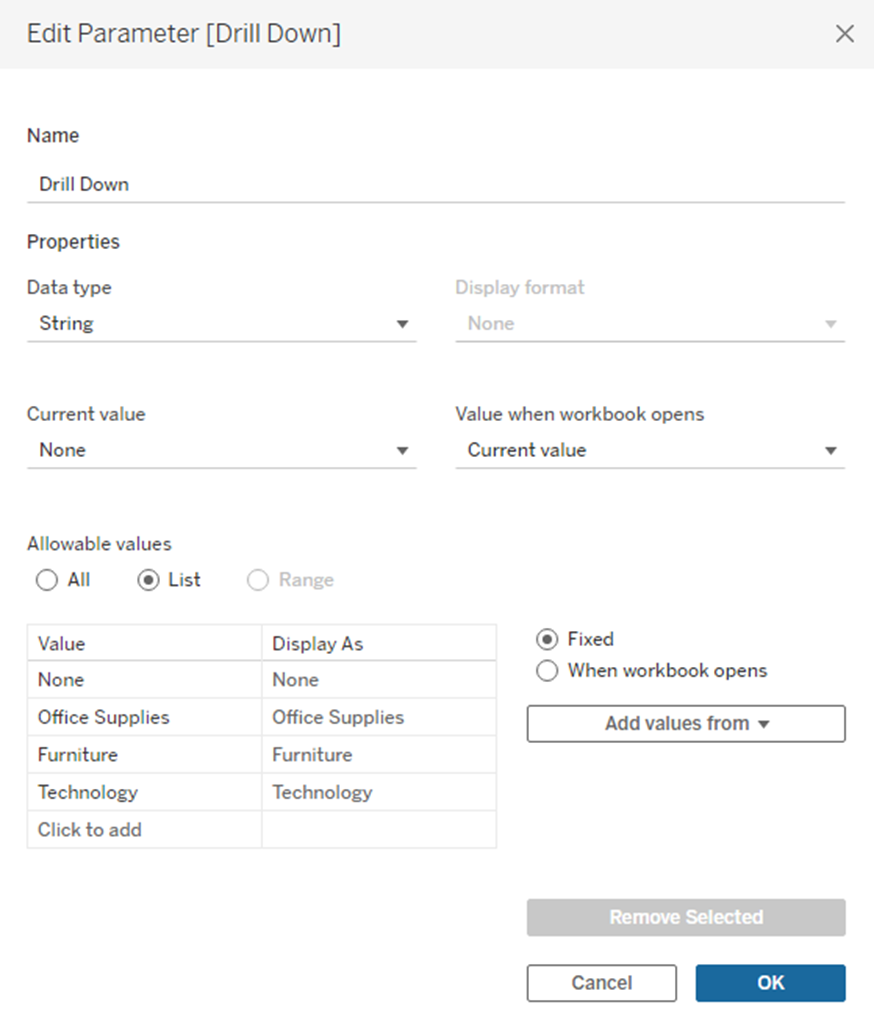The height and width of the screenshot is (1027, 874).
Task: Choose the List radio button
Action: [149, 580]
